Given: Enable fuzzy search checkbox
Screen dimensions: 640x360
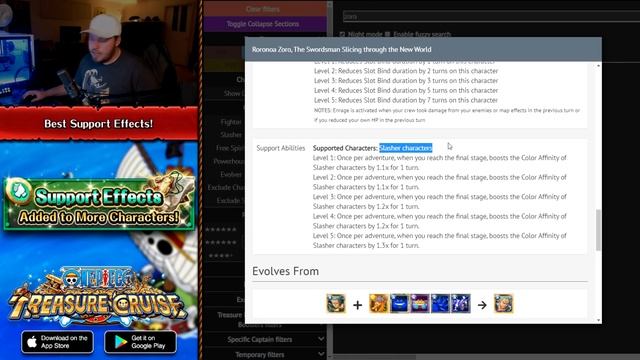Looking at the screenshot, I should 387,34.
